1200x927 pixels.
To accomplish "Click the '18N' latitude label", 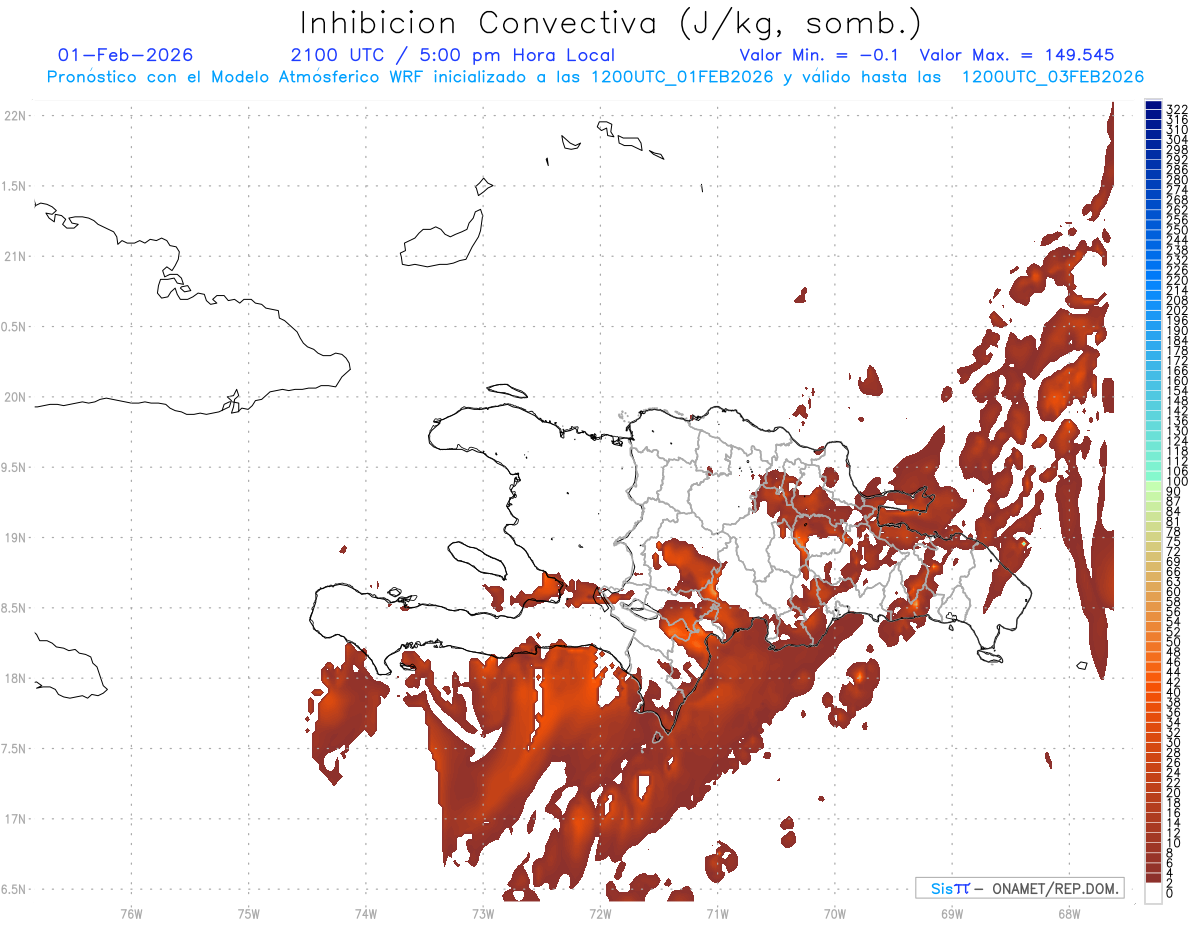I will point(14,678).
